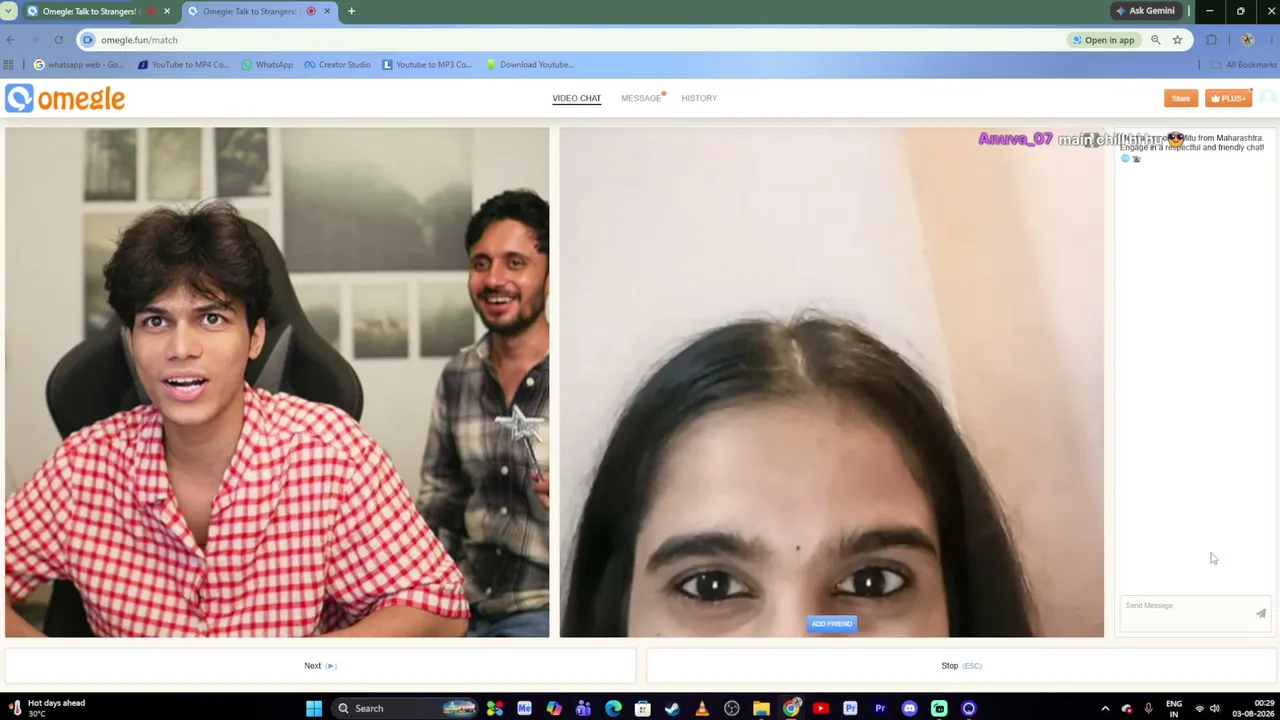This screenshot has width=1280, height=720.
Task: Open the YouTube to MP4 Co... bookmark
Action: pos(183,65)
